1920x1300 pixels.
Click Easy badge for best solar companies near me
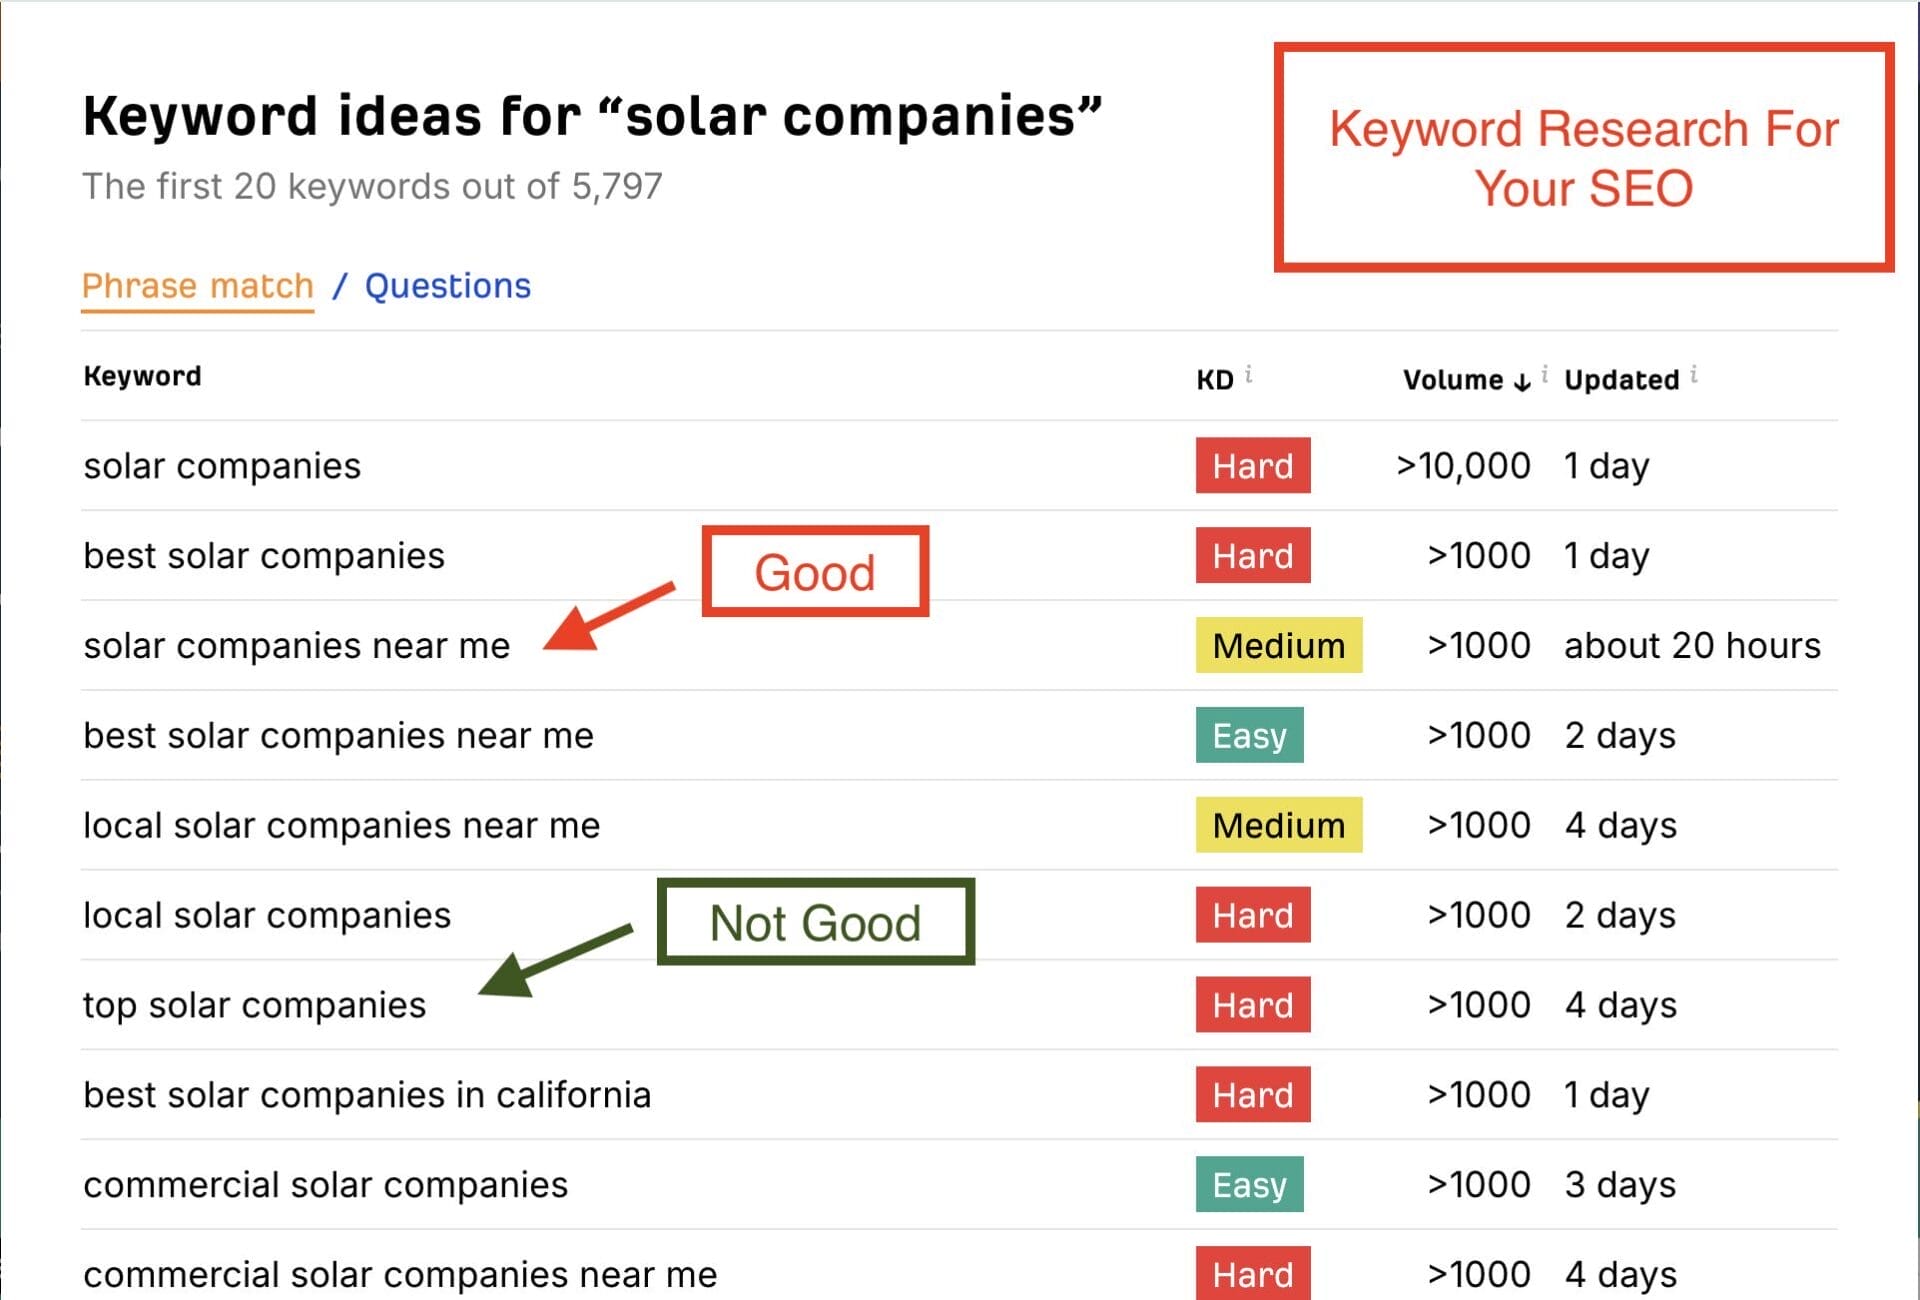(1249, 736)
